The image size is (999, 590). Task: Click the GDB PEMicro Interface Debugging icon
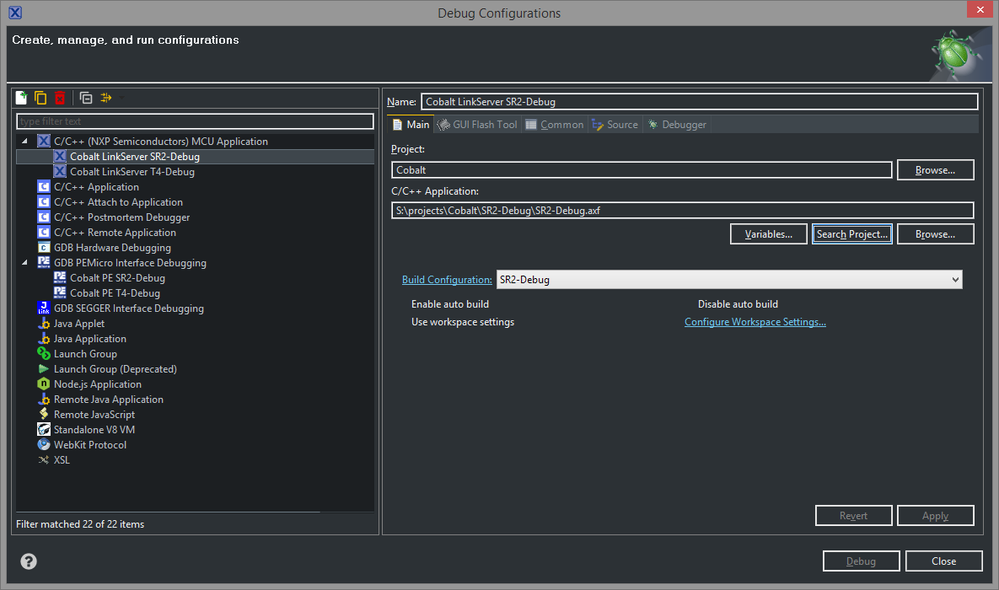click(x=43, y=262)
